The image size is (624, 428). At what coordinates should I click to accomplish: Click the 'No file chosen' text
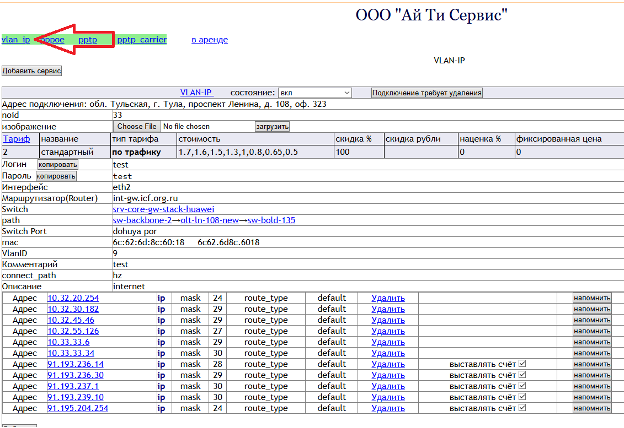point(186,126)
